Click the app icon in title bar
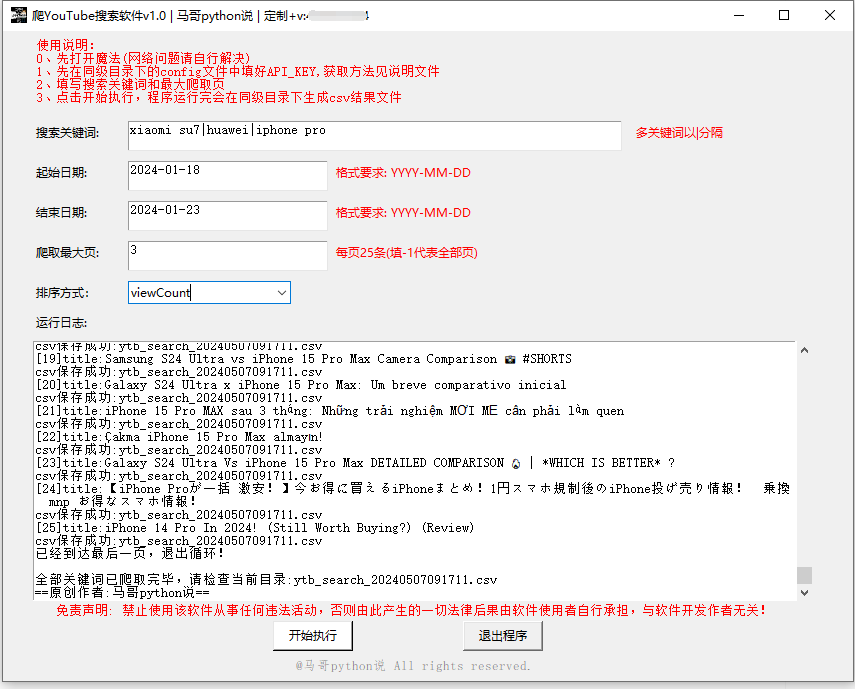The height and width of the screenshot is (689, 855). pyautogui.click(x=19, y=15)
